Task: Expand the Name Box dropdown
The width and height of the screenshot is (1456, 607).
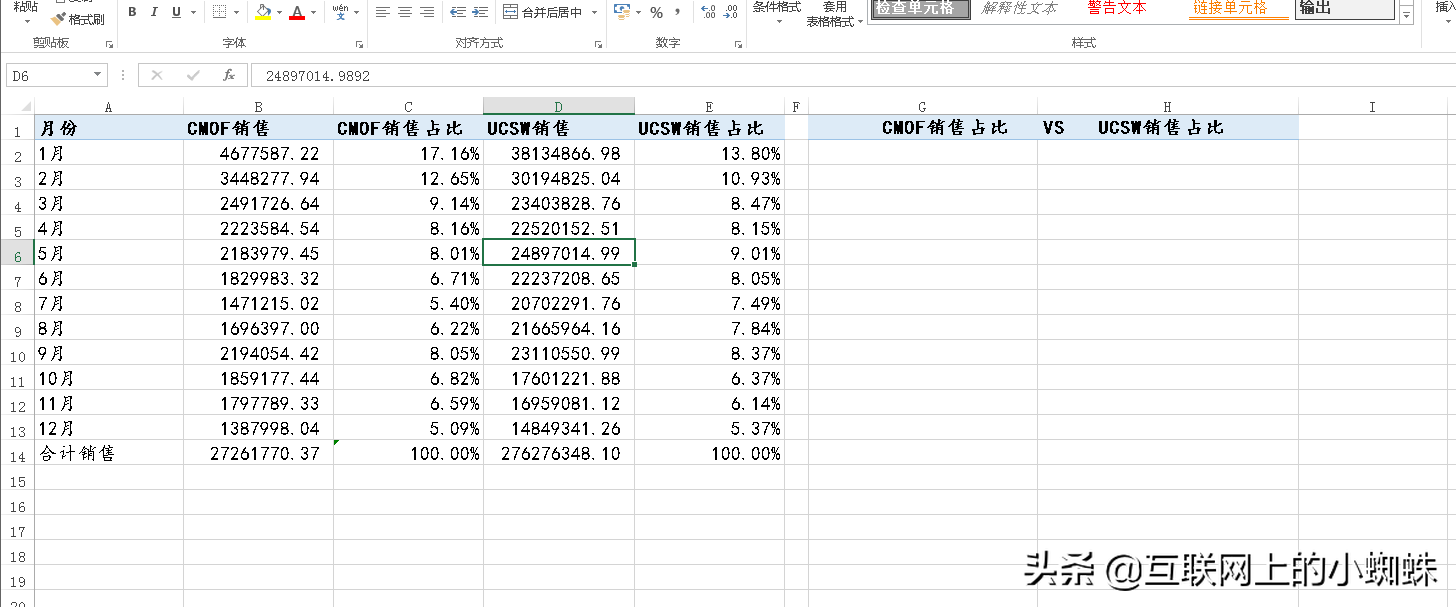Action: [x=98, y=75]
